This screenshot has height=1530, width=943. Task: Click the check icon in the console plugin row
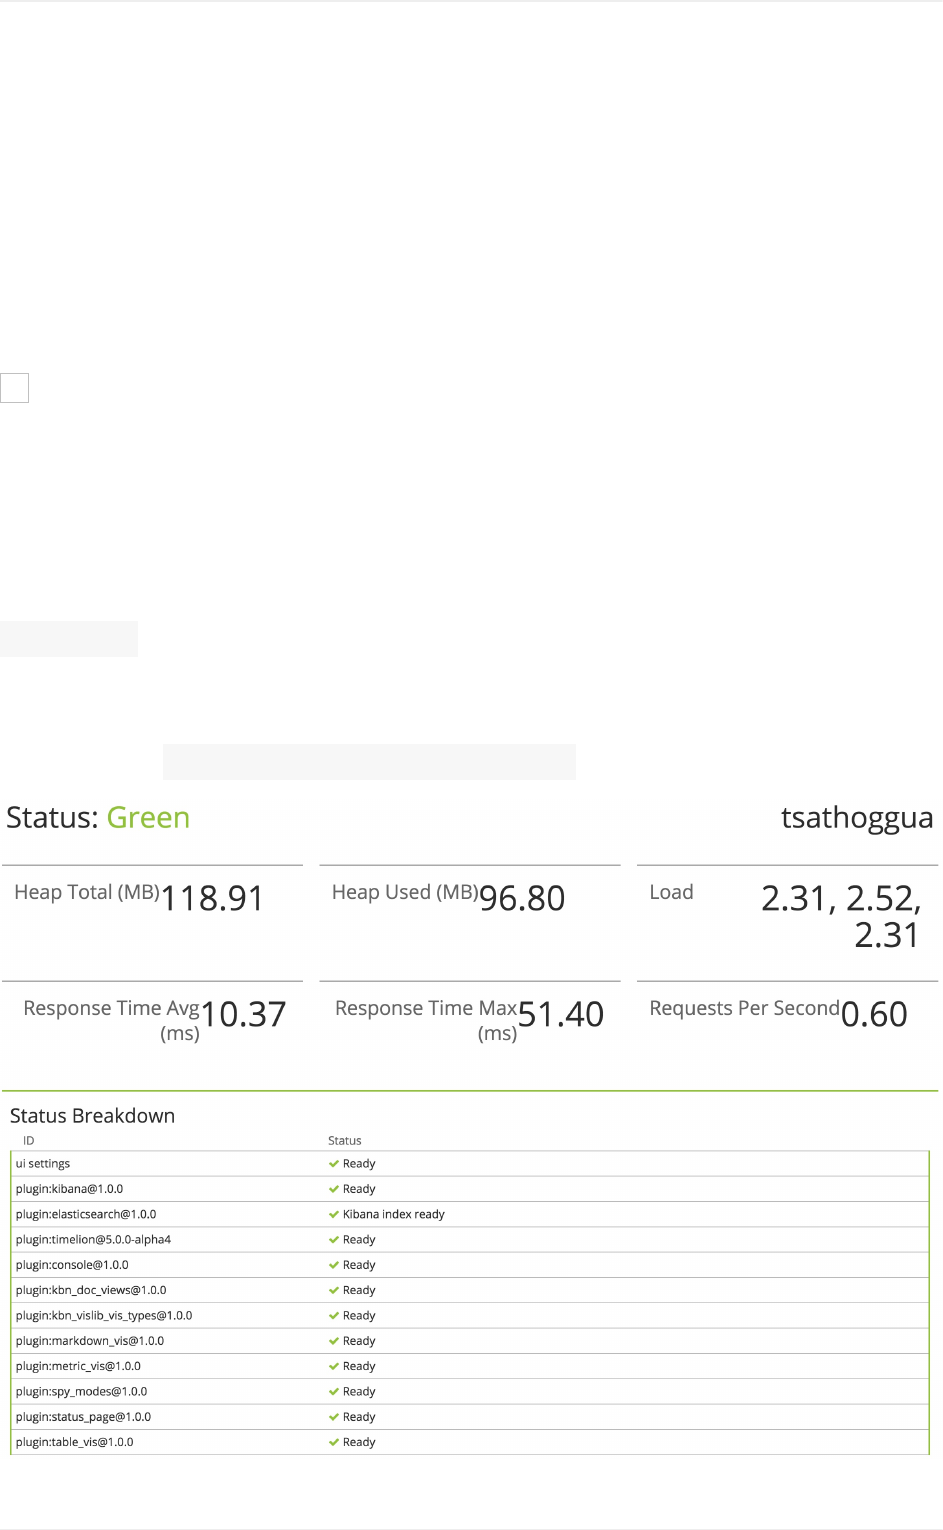pyautogui.click(x=334, y=1265)
